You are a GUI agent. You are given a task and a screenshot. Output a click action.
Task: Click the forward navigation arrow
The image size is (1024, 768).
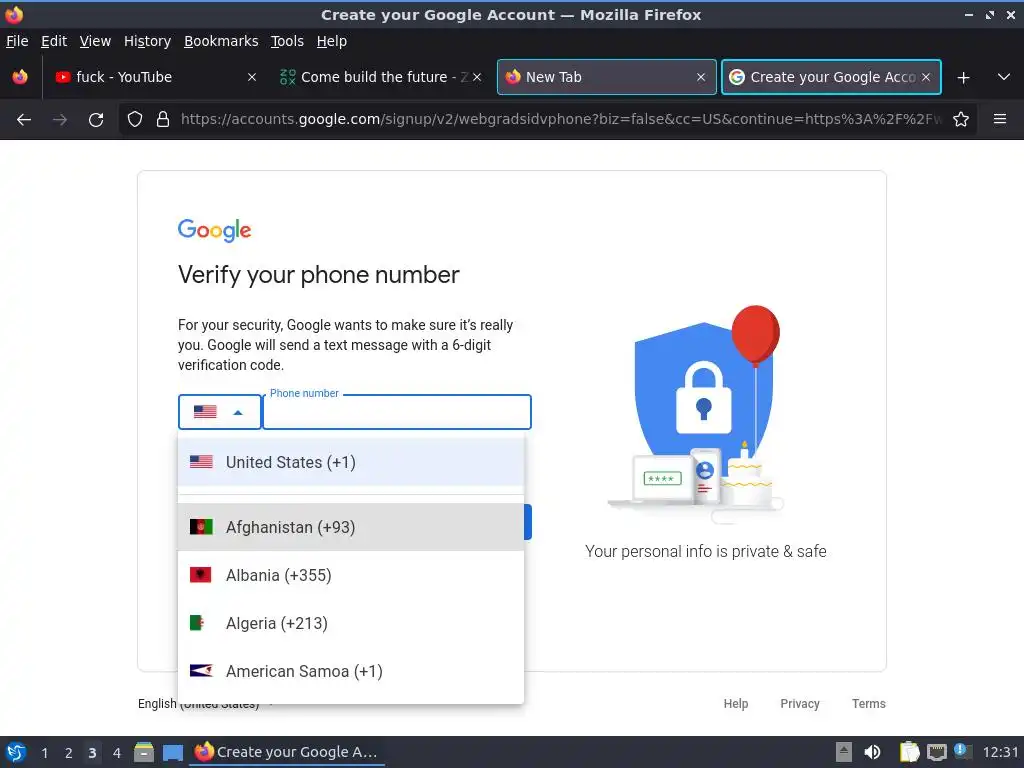(60, 120)
